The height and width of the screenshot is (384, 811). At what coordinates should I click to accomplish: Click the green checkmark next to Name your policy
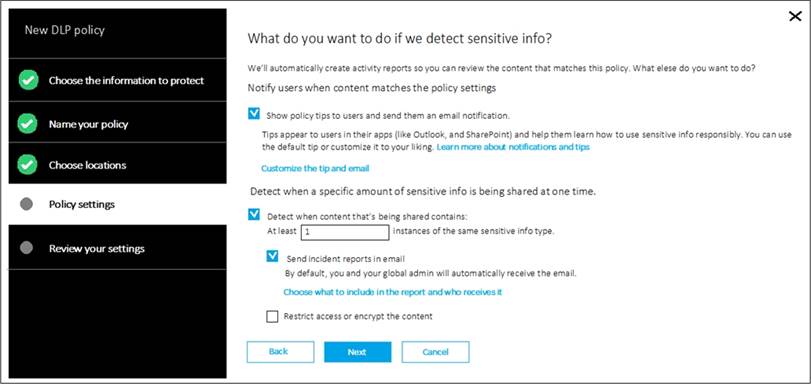pyautogui.click(x=27, y=124)
